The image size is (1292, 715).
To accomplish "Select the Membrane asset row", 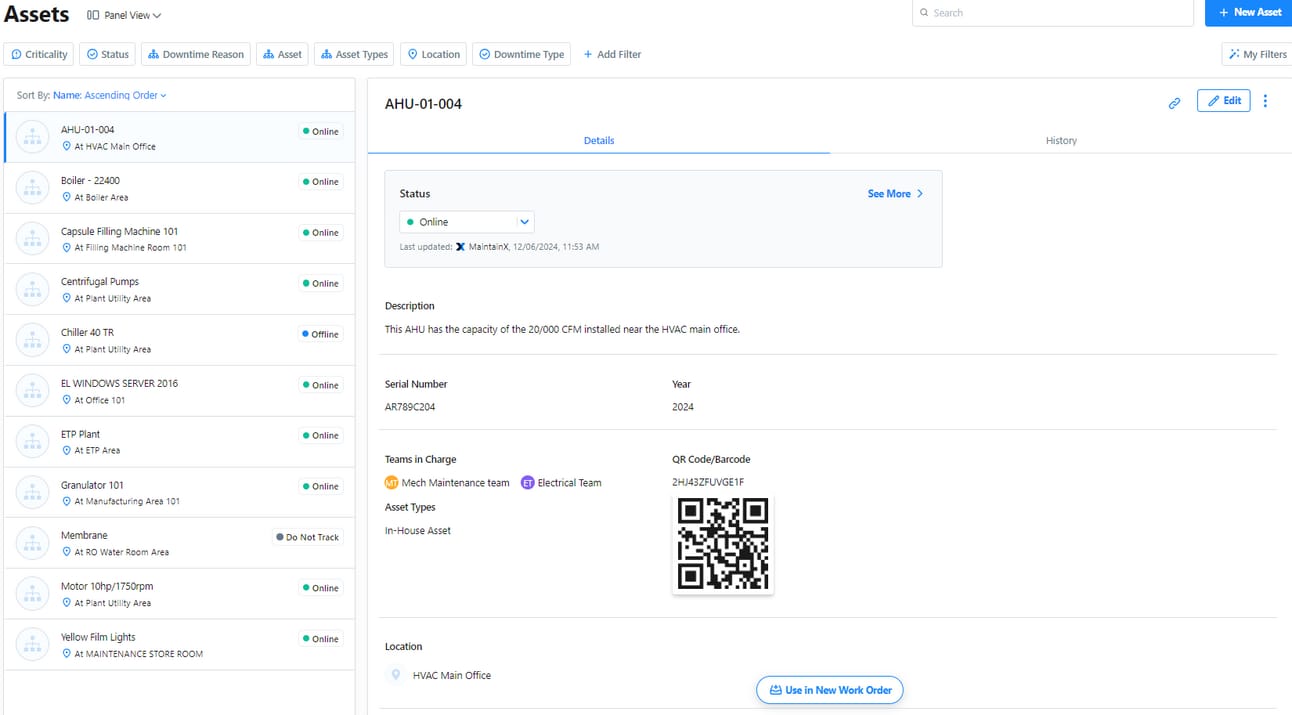I will [179, 544].
